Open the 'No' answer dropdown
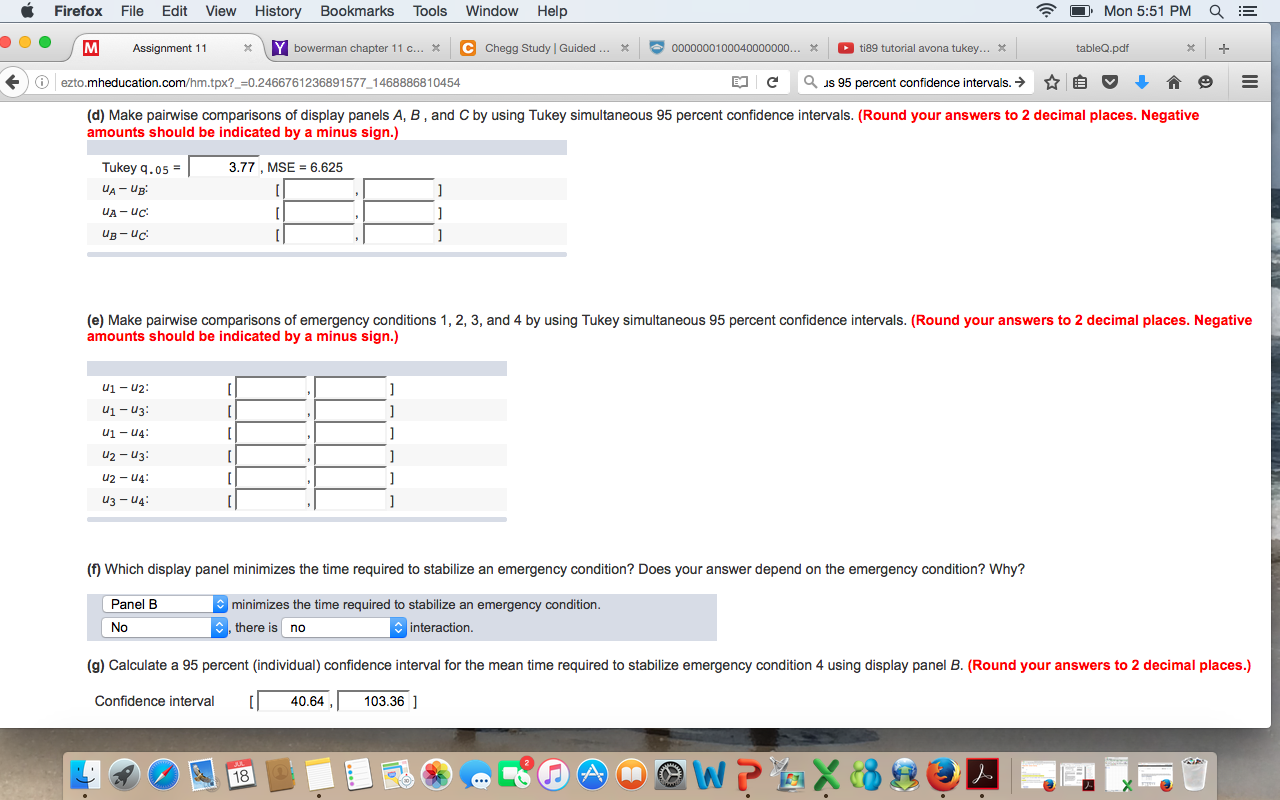Image resolution: width=1280 pixels, height=800 pixels. pos(165,627)
